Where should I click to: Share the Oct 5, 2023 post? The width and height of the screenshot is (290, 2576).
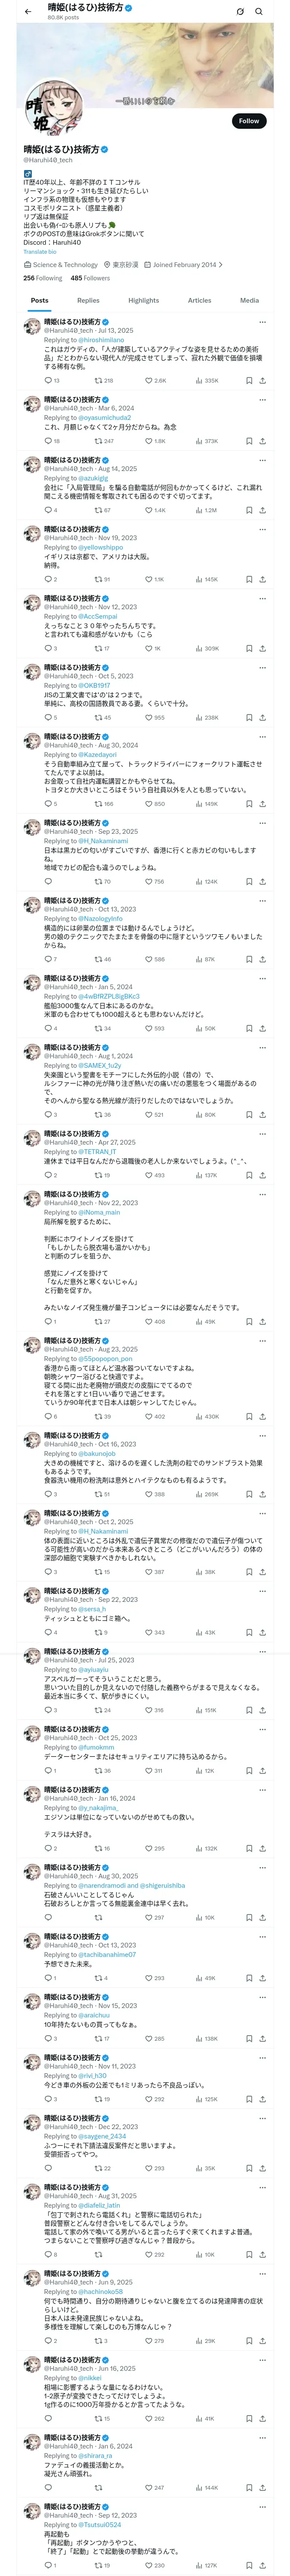(262, 717)
